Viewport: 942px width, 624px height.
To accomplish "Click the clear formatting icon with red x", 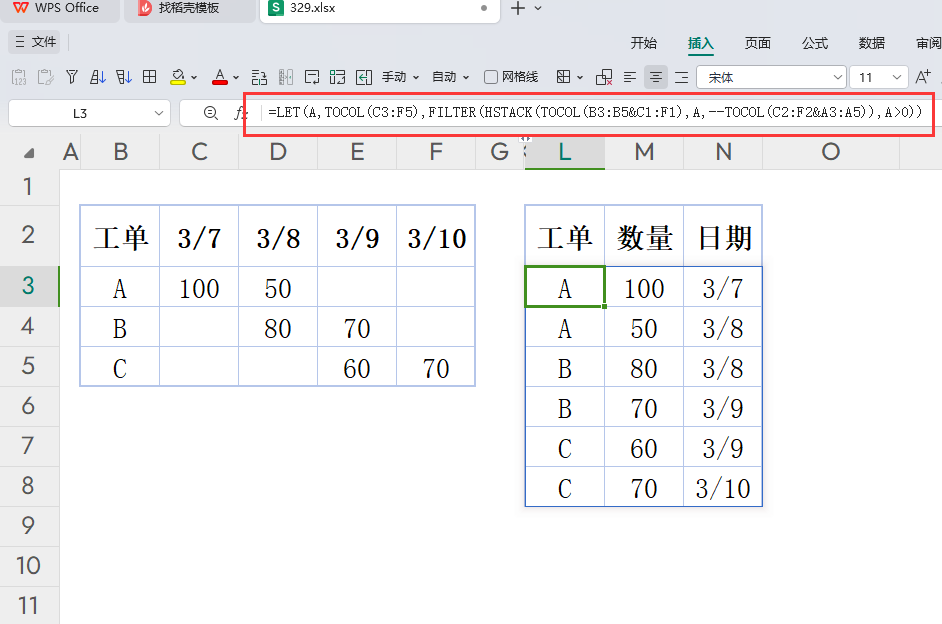I will pos(604,77).
